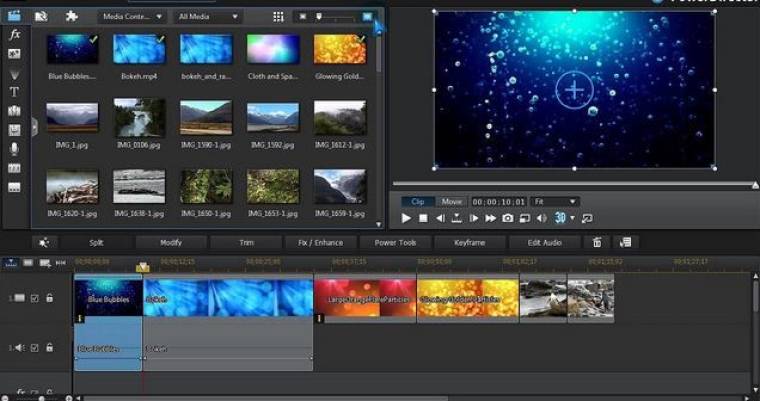Click the Modify button
Image resolution: width=760 pixels, height=401 pixels.
point(171,242)
